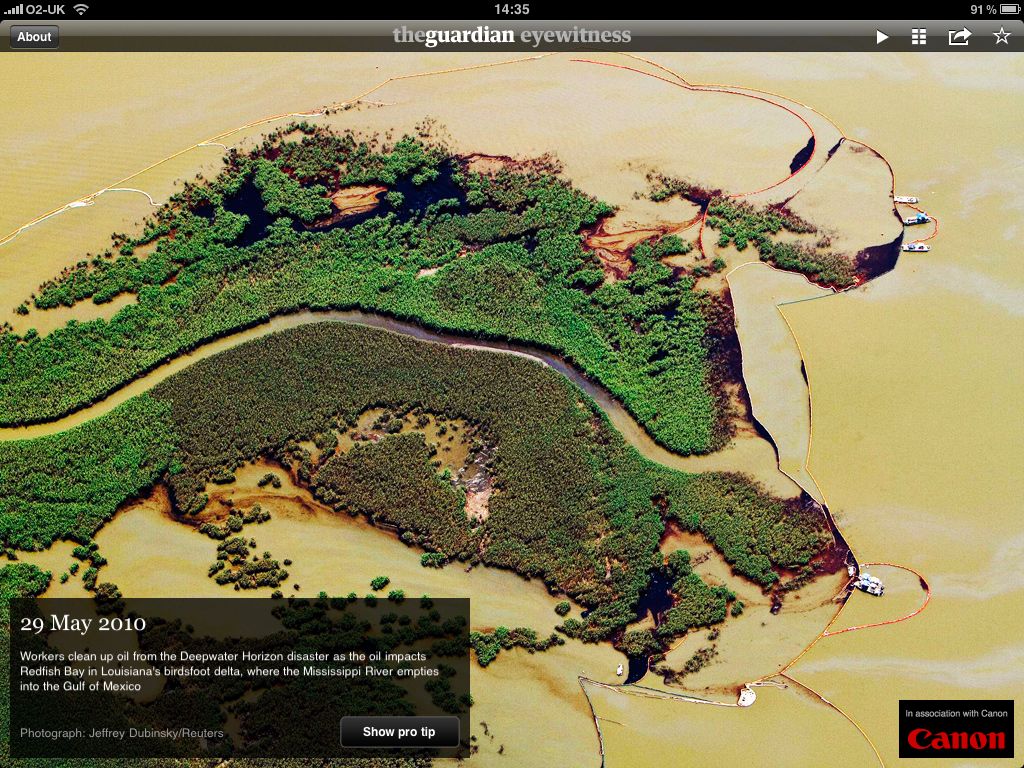1024x768 pixels.
Task: Click the Jeffrey Dubinsky/Reuters photo credit
Action: coord(122,733)
